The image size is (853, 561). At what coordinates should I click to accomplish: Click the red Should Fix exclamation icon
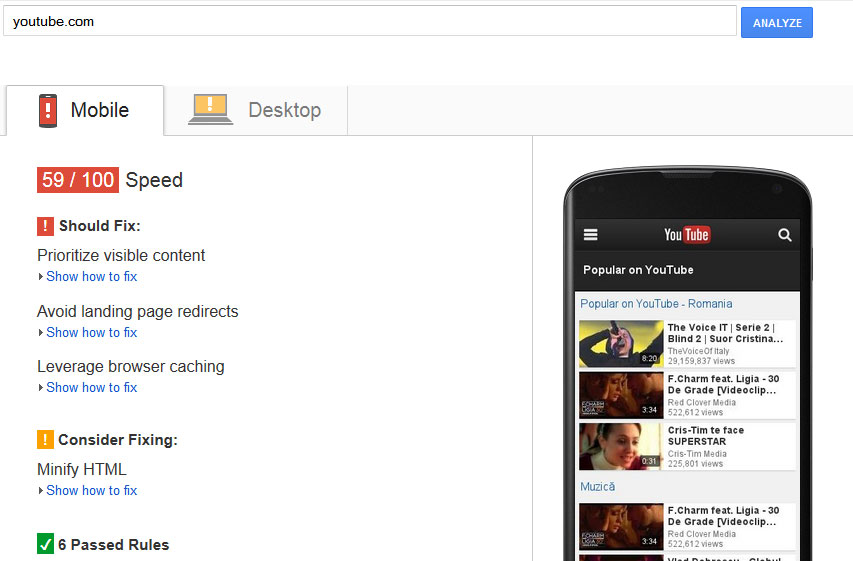(x=45, y=226)
